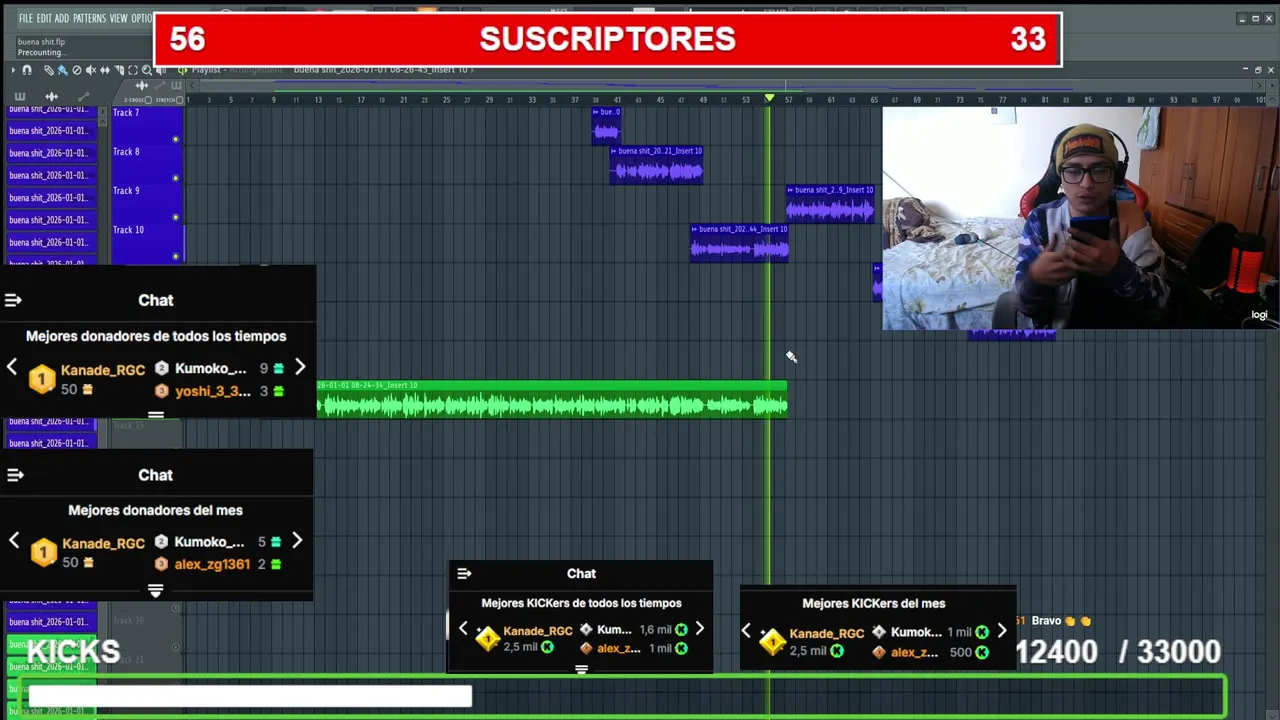Click bar 57 on the timeline ruler
The image size is (1280, 720).
(789, 100)
